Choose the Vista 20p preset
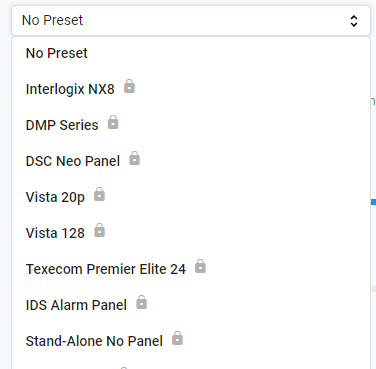 click(x=191, y=197)
